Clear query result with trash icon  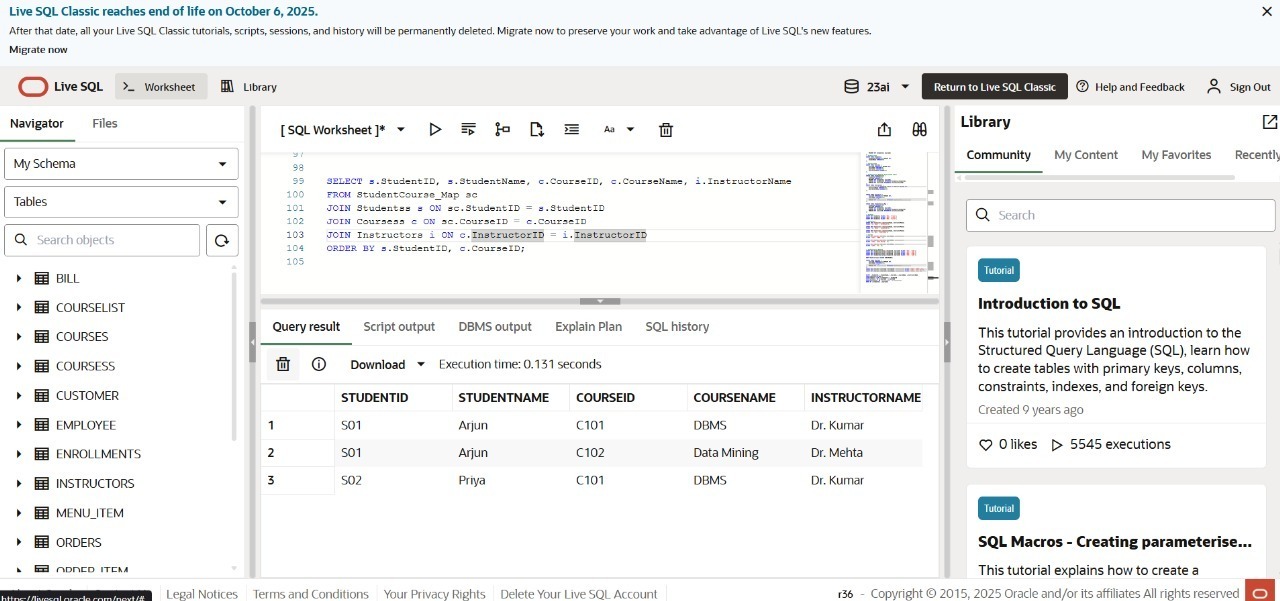point(283,365)
